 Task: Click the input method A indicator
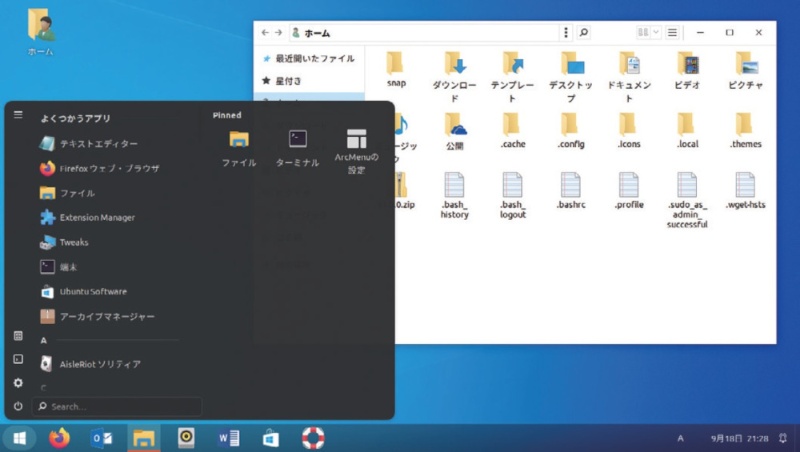click(680, 438)
